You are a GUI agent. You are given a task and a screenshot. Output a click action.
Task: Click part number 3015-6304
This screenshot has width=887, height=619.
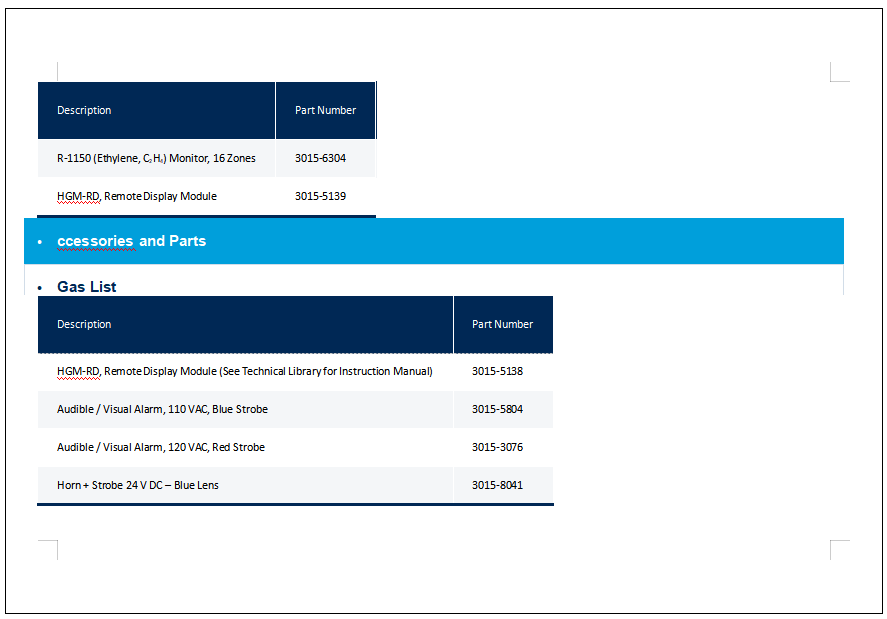[x=320, y=158]
